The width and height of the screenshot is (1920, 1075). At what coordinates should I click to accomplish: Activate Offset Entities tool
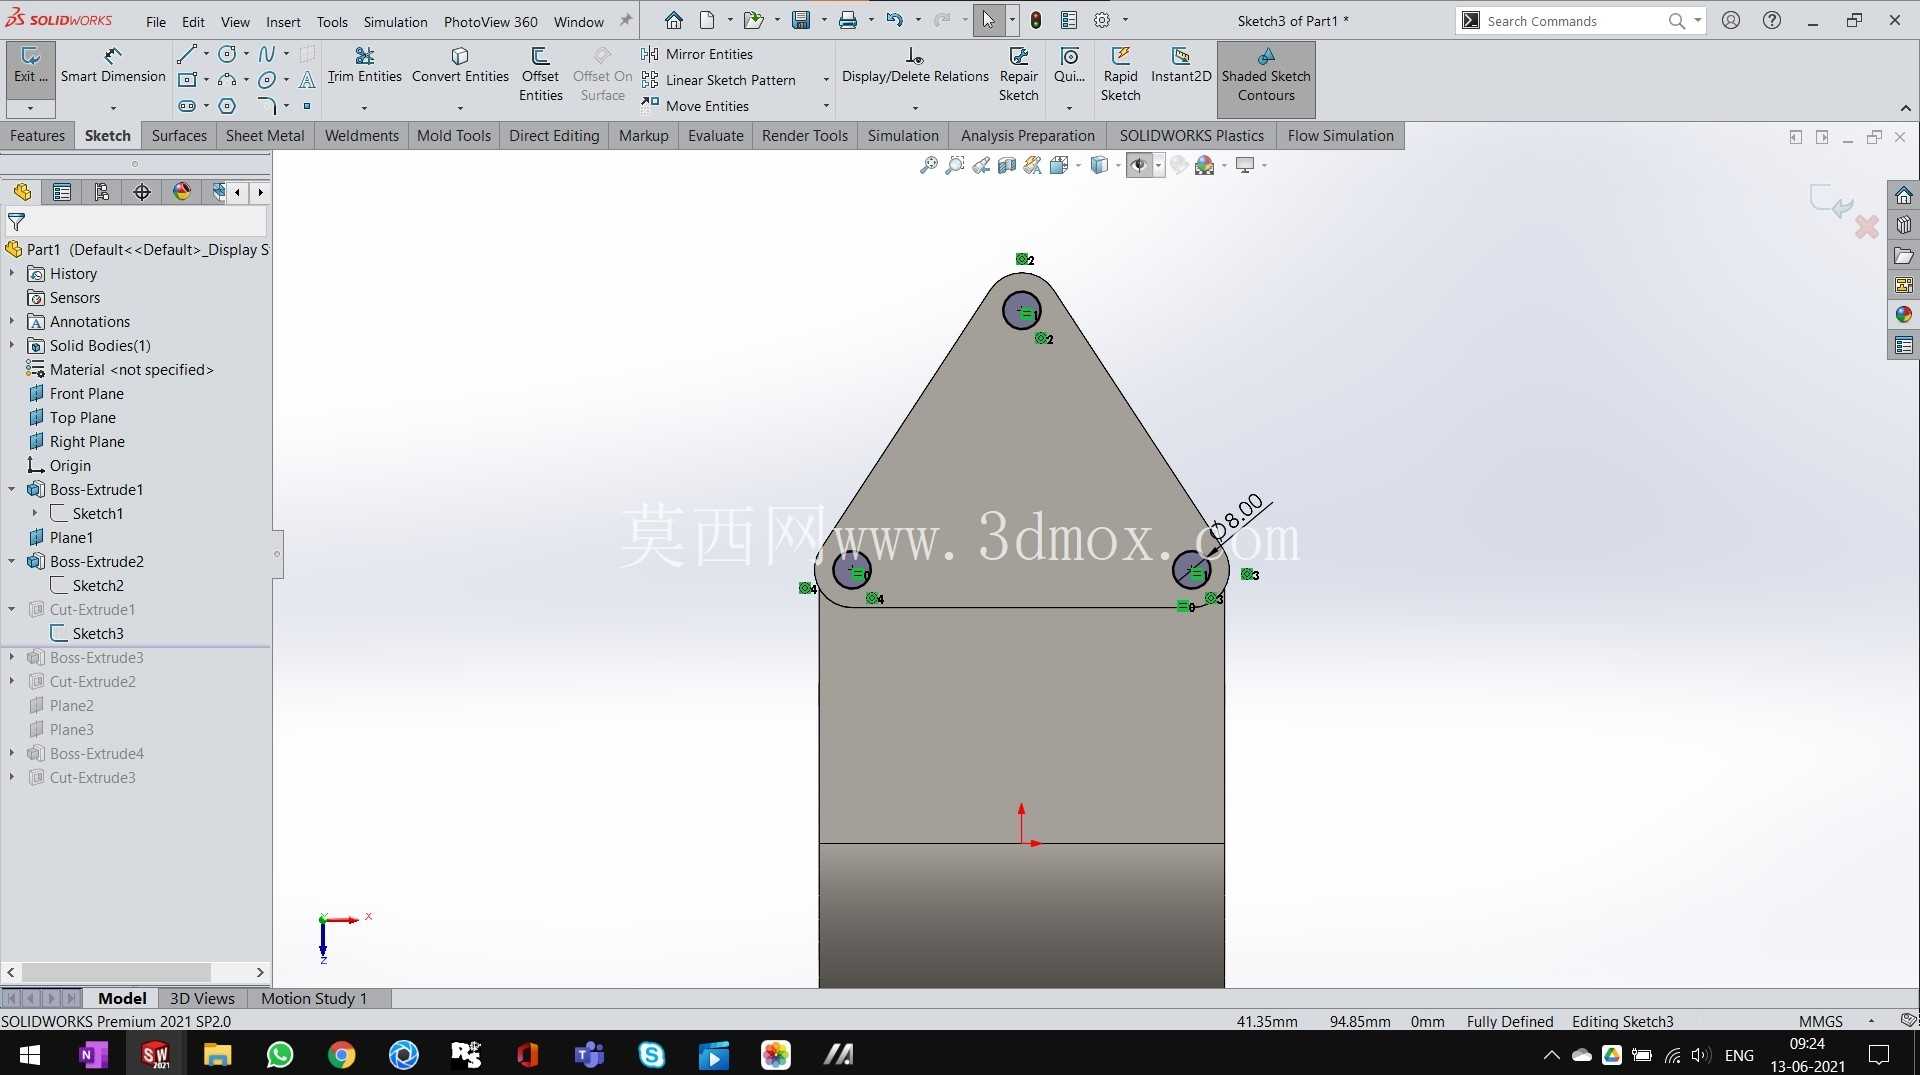(540, 74)
